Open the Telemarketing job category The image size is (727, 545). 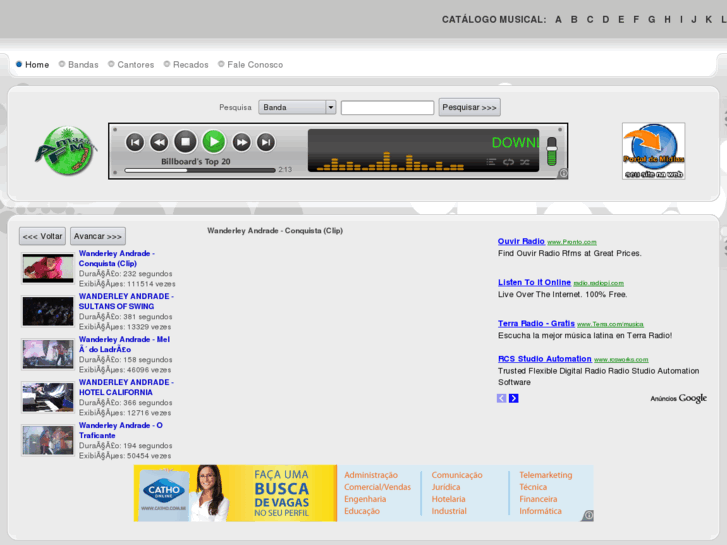(x=546, y=475)
